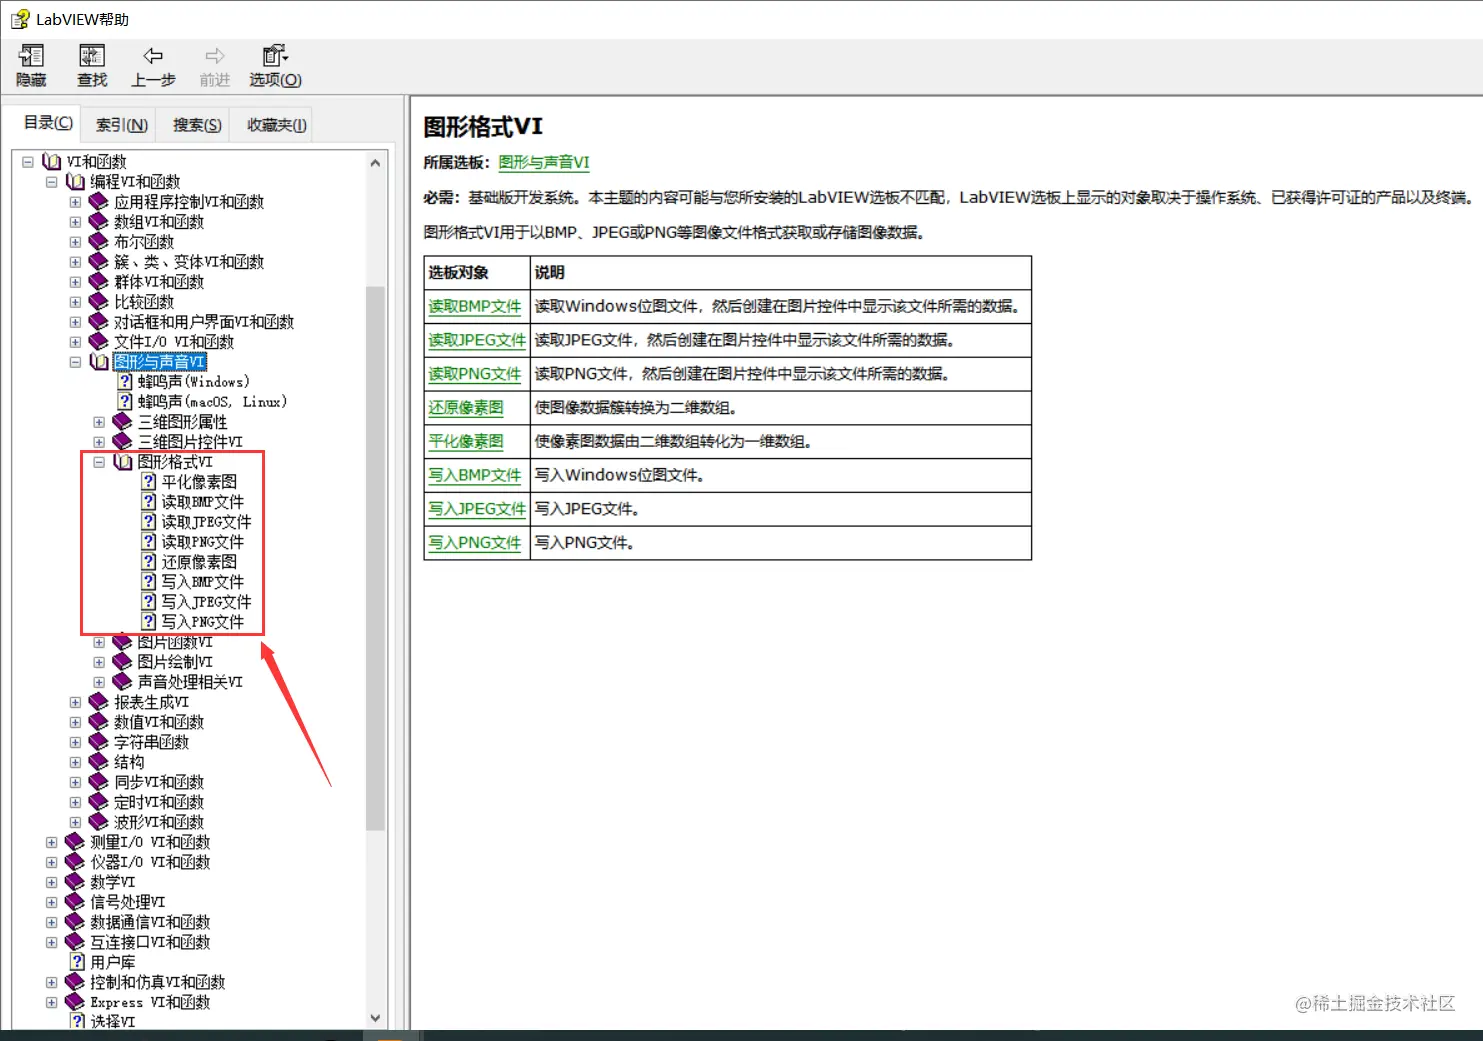Open the 读取JPEG文件 link in table
The height and width of the screenshot is (1041, 1483).
point(477,340)
